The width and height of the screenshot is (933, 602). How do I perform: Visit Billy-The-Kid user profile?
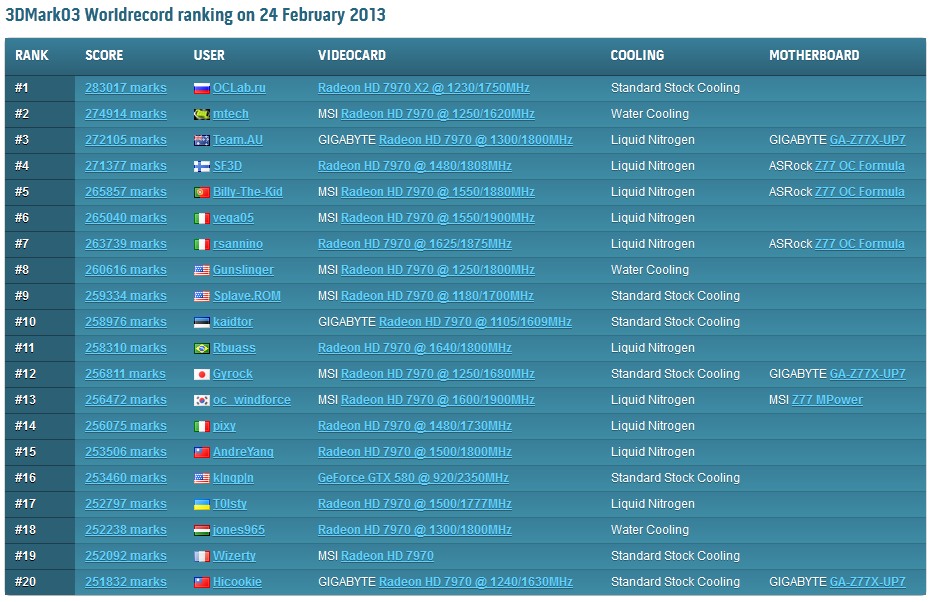pos(248,192)
